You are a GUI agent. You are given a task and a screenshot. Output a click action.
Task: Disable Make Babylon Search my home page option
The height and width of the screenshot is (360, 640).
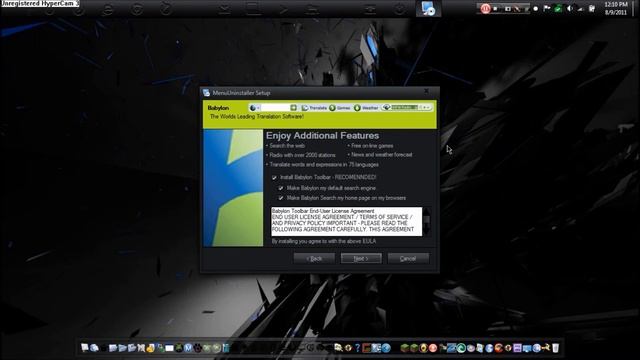281,198
